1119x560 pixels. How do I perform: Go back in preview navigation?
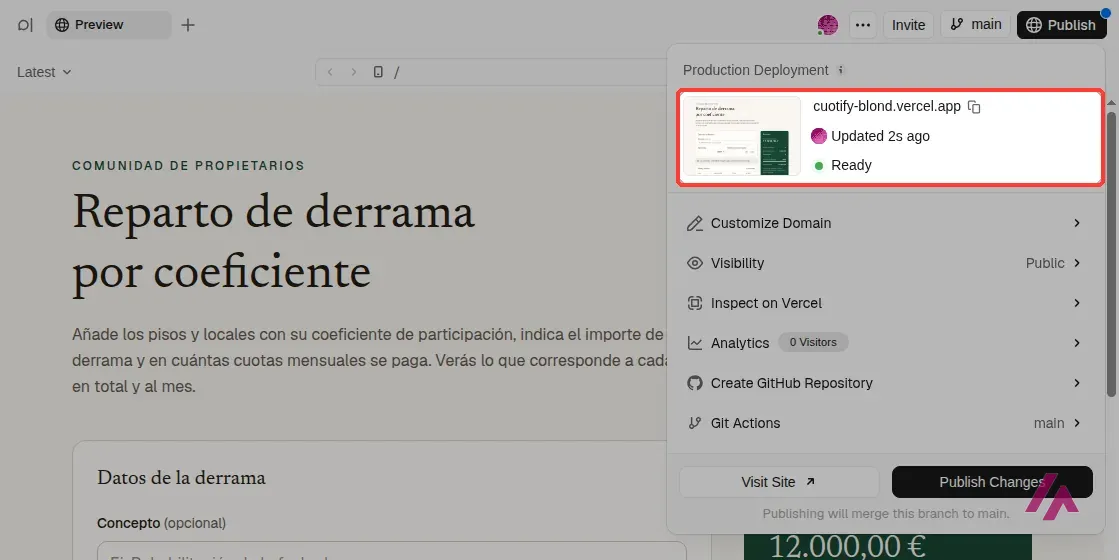pyautogui.click(x=330, y=72)
